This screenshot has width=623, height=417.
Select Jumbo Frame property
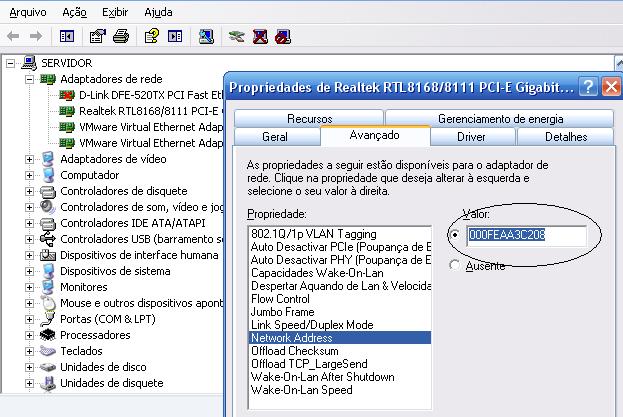point(340,312)
